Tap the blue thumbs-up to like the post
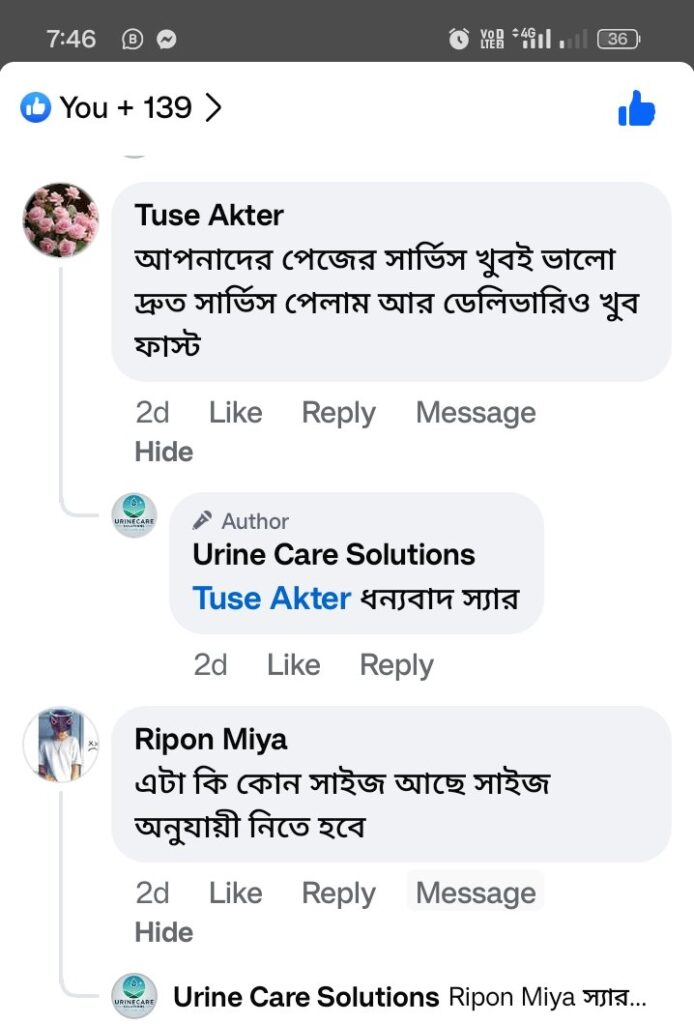The width and height of the screenshot is (694, 1024). click(637, 108)
